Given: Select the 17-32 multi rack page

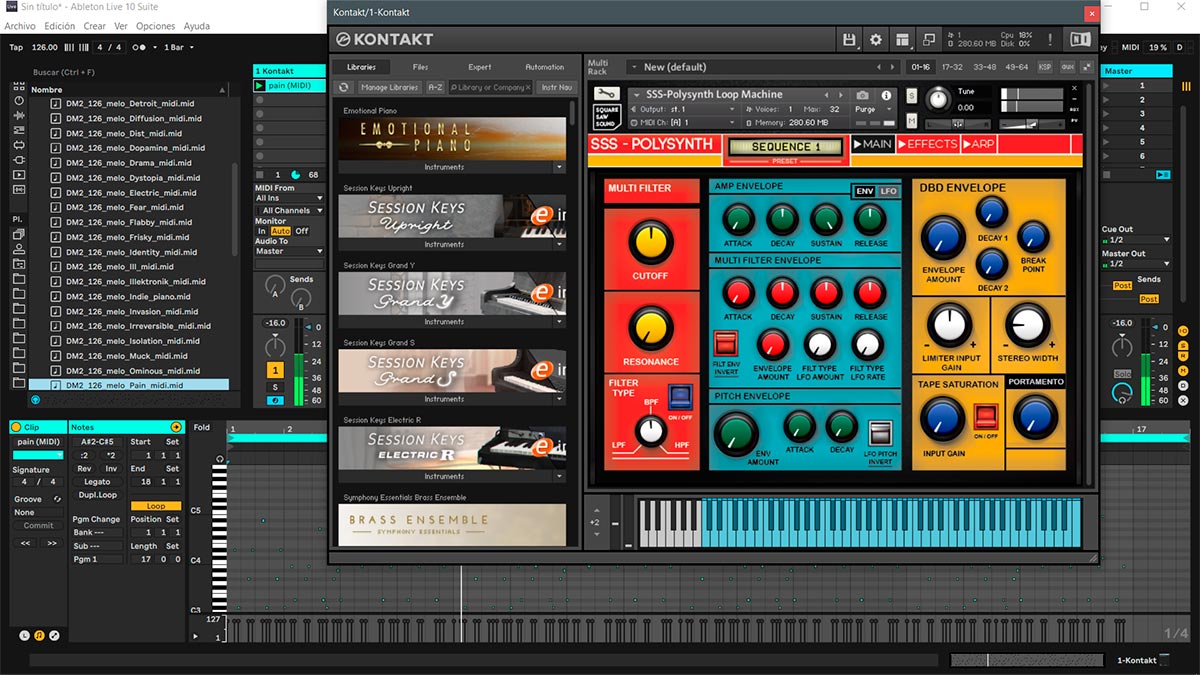Looking at the screenshot, I should [x=952, y=67].
